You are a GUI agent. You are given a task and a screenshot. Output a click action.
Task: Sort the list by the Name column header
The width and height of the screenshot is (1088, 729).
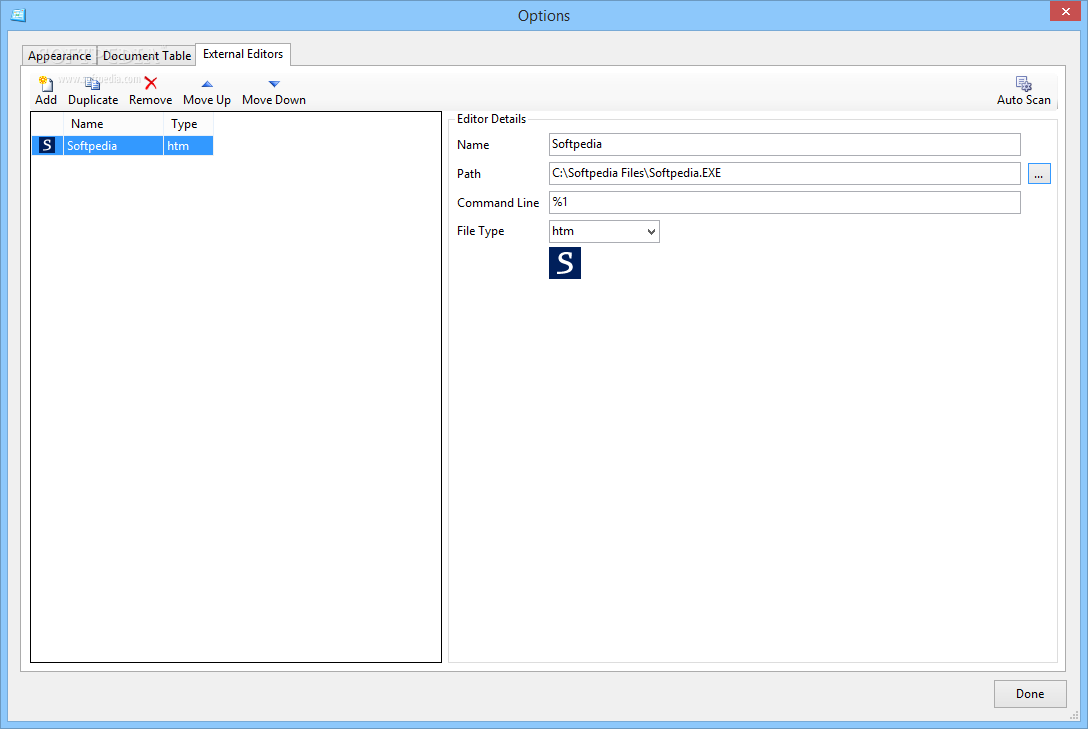114,124
